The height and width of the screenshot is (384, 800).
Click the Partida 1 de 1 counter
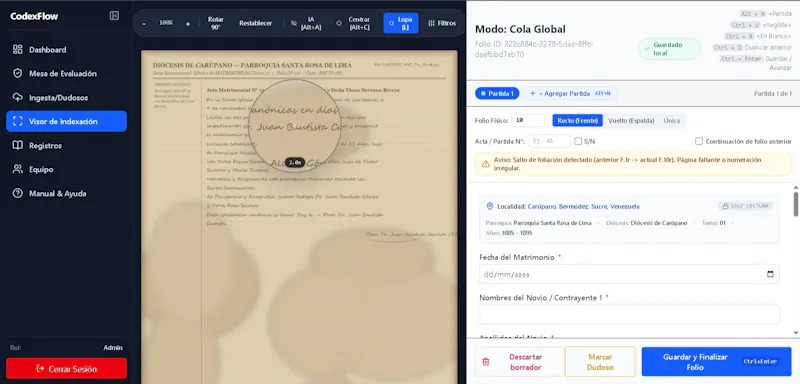pos(772,93)
